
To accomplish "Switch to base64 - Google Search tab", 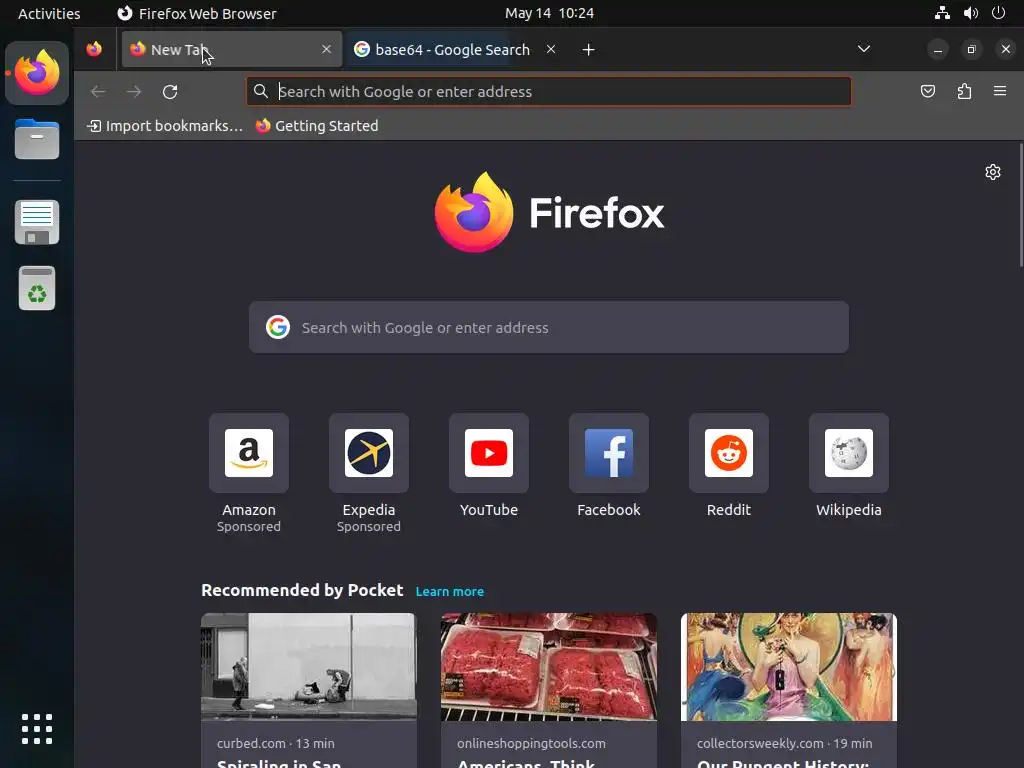I will (453, 49).
